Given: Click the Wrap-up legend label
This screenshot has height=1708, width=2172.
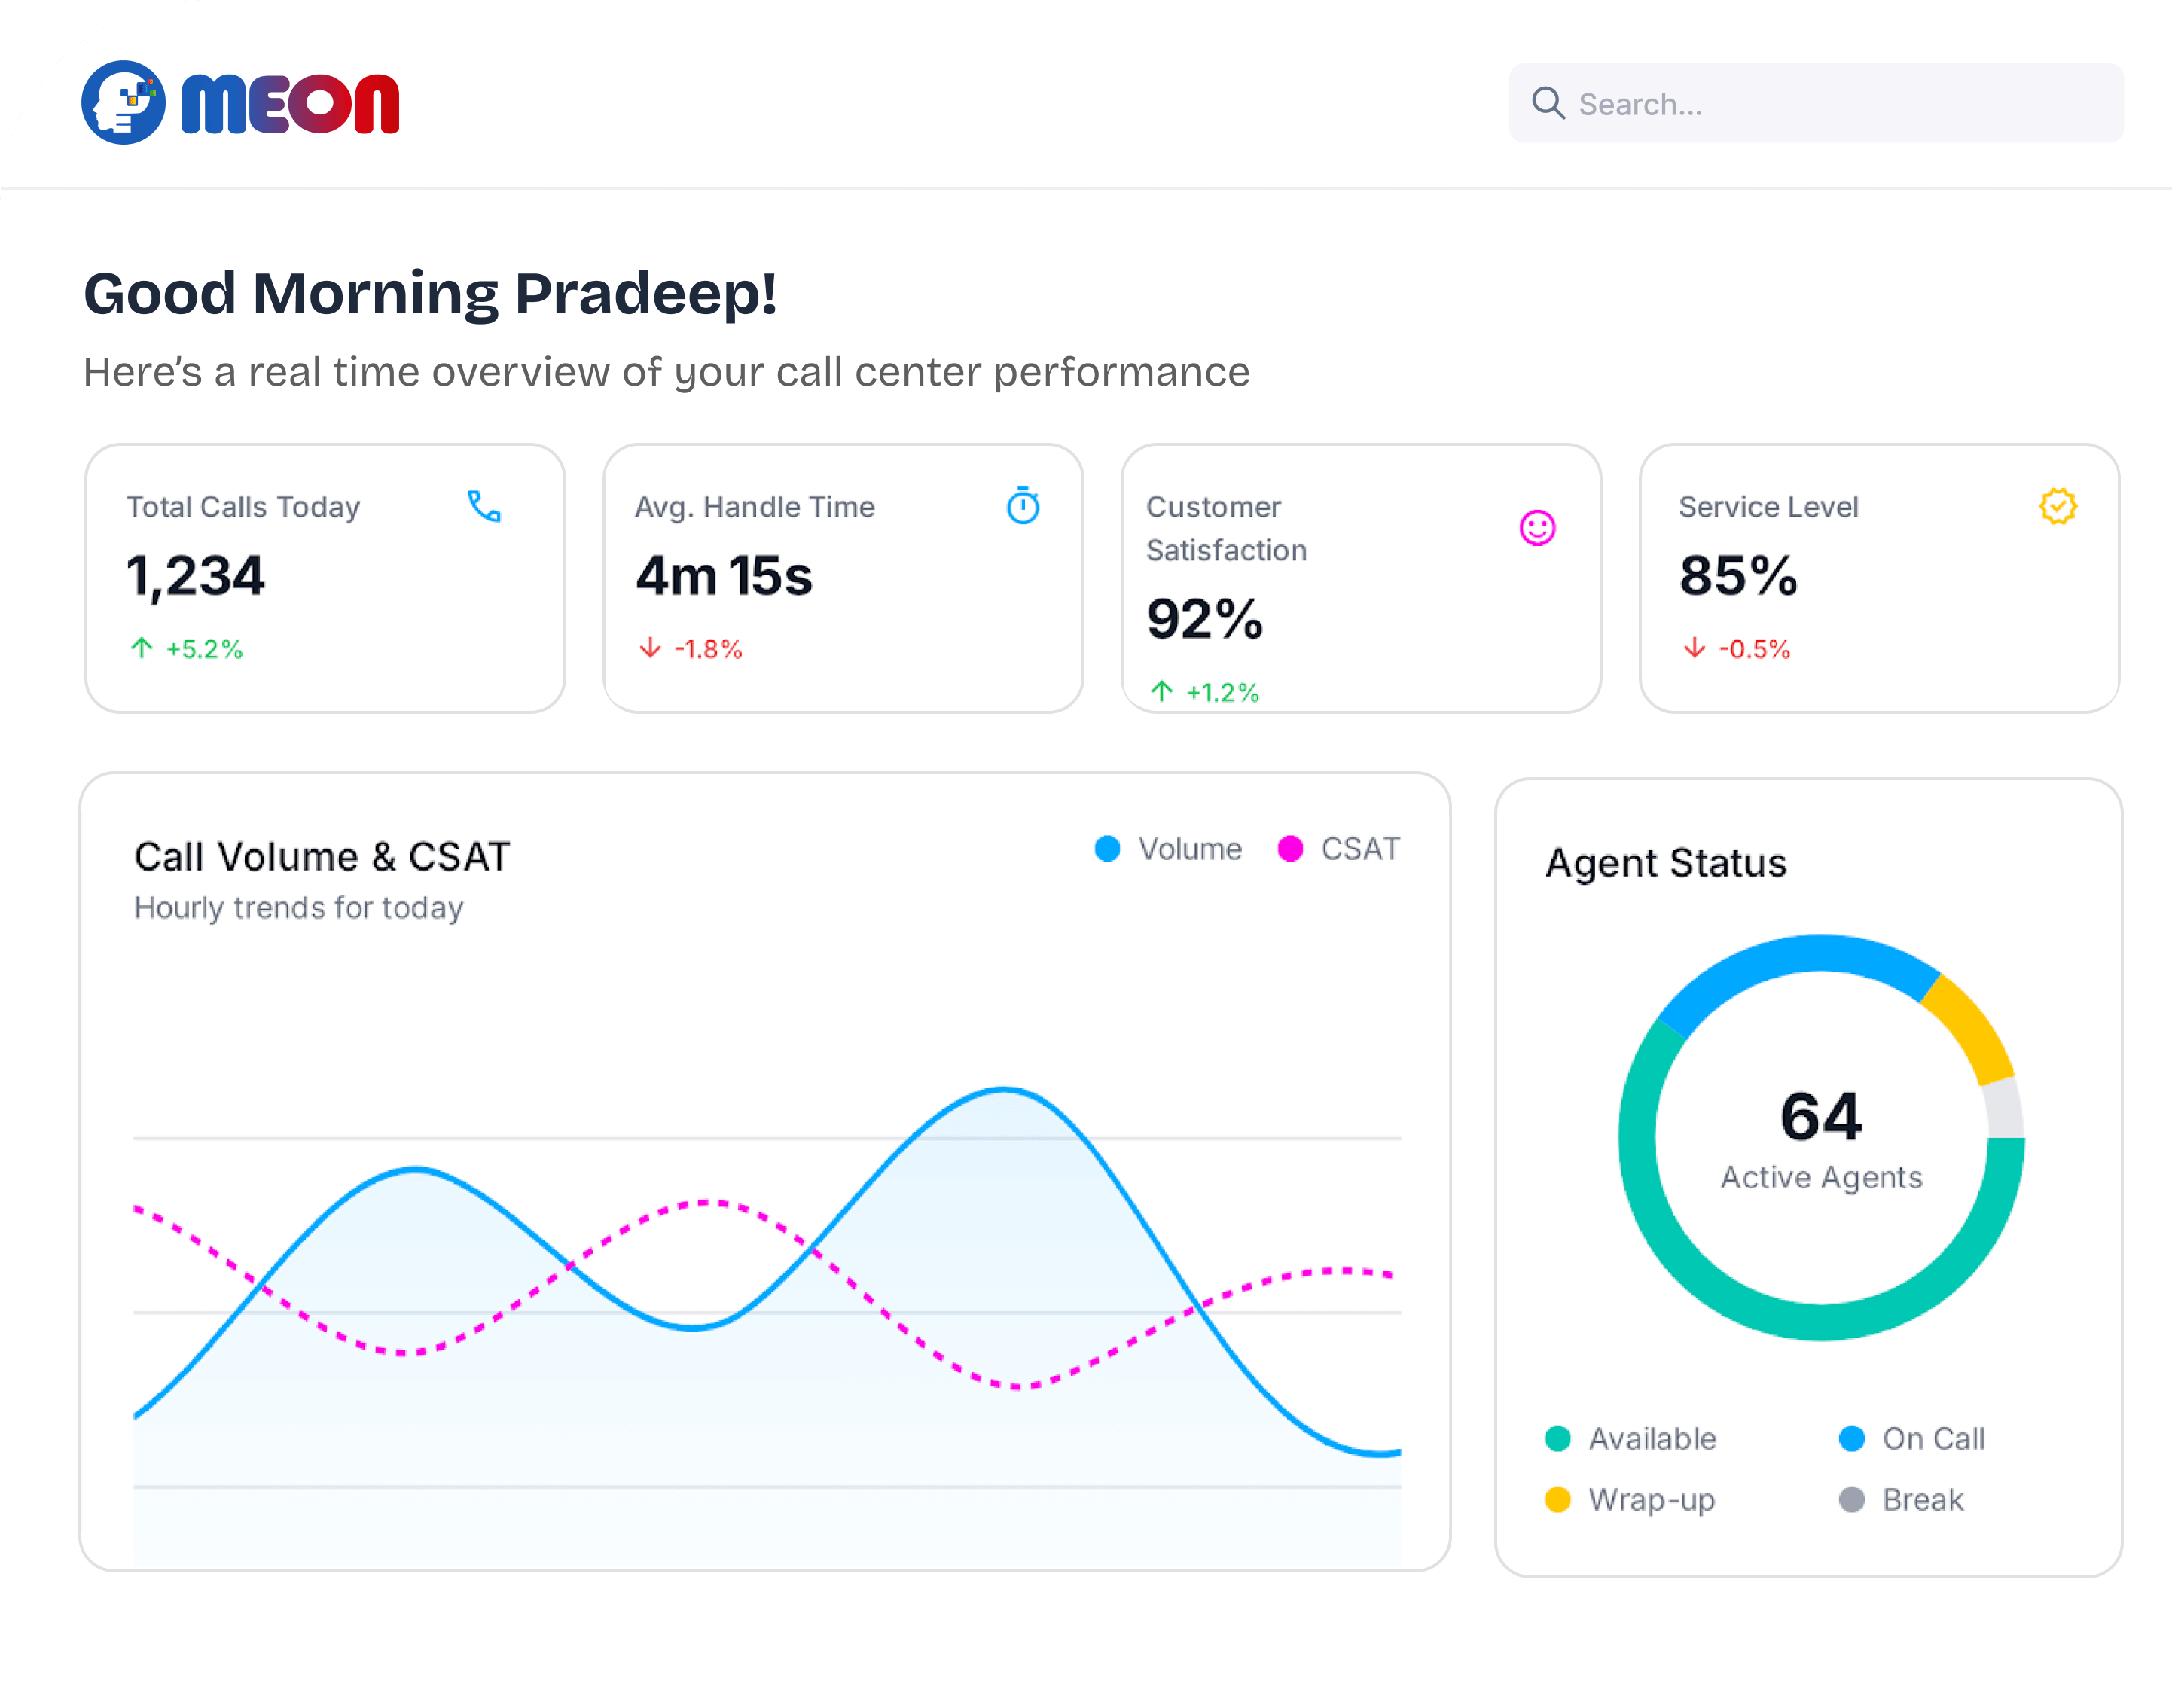Looking at the screenshot, I should pos(1652,1500).
